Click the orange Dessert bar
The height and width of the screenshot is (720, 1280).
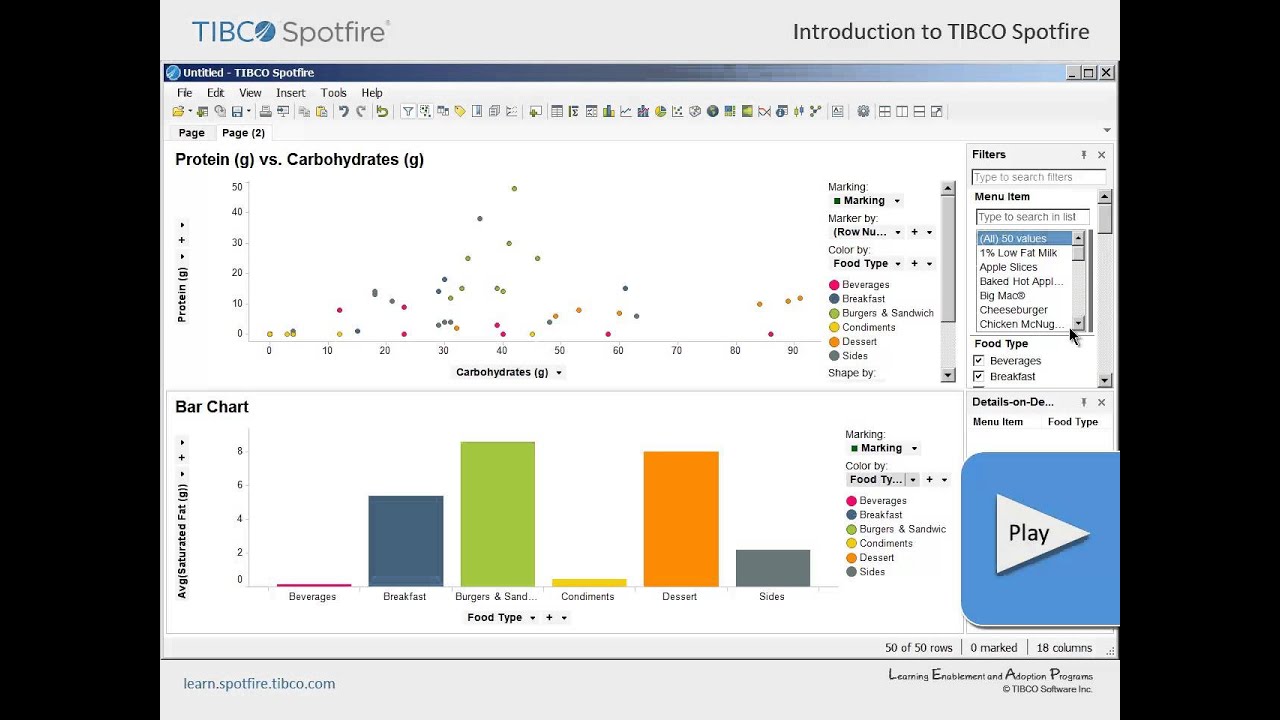click(x=681, y=519)
